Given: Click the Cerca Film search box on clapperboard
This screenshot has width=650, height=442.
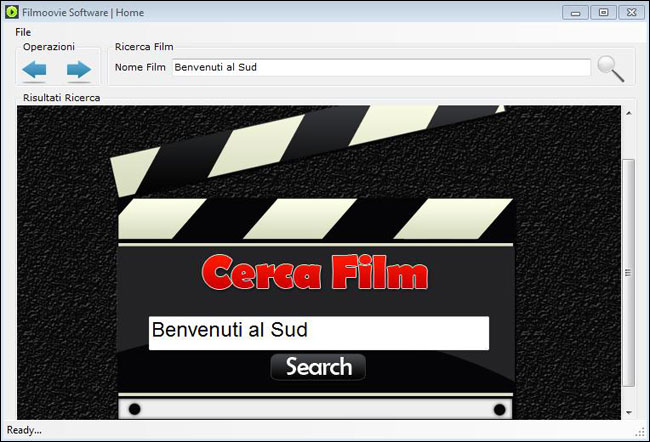Looking at the screenshot, I should point(319,333).
